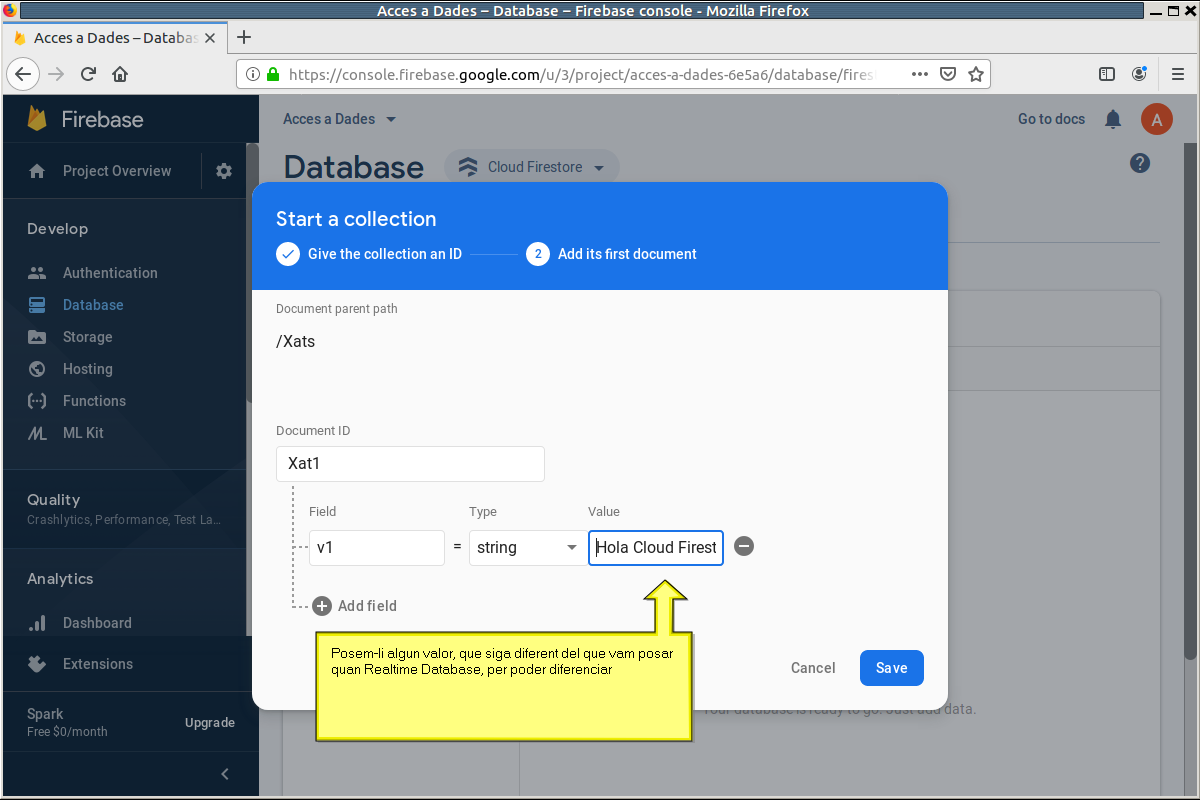
Task: Click the ML Kit icon
Action: point(37,433)
